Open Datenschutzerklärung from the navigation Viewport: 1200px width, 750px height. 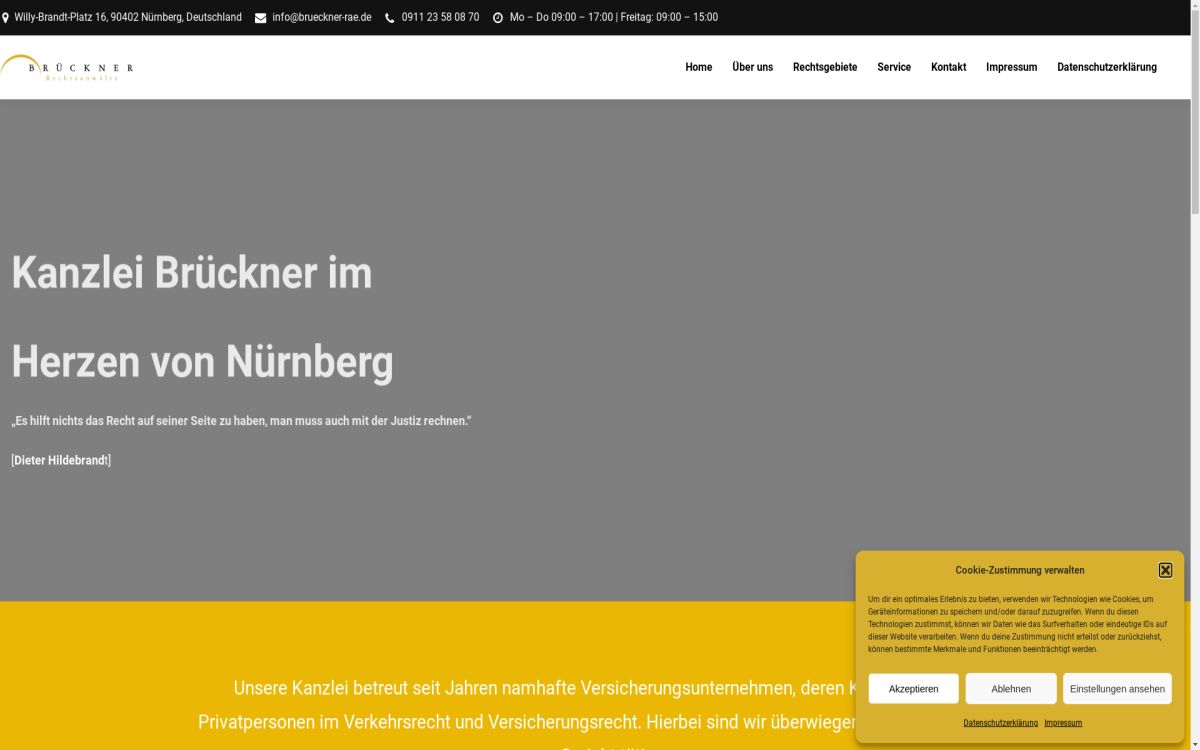[1106, 67]
